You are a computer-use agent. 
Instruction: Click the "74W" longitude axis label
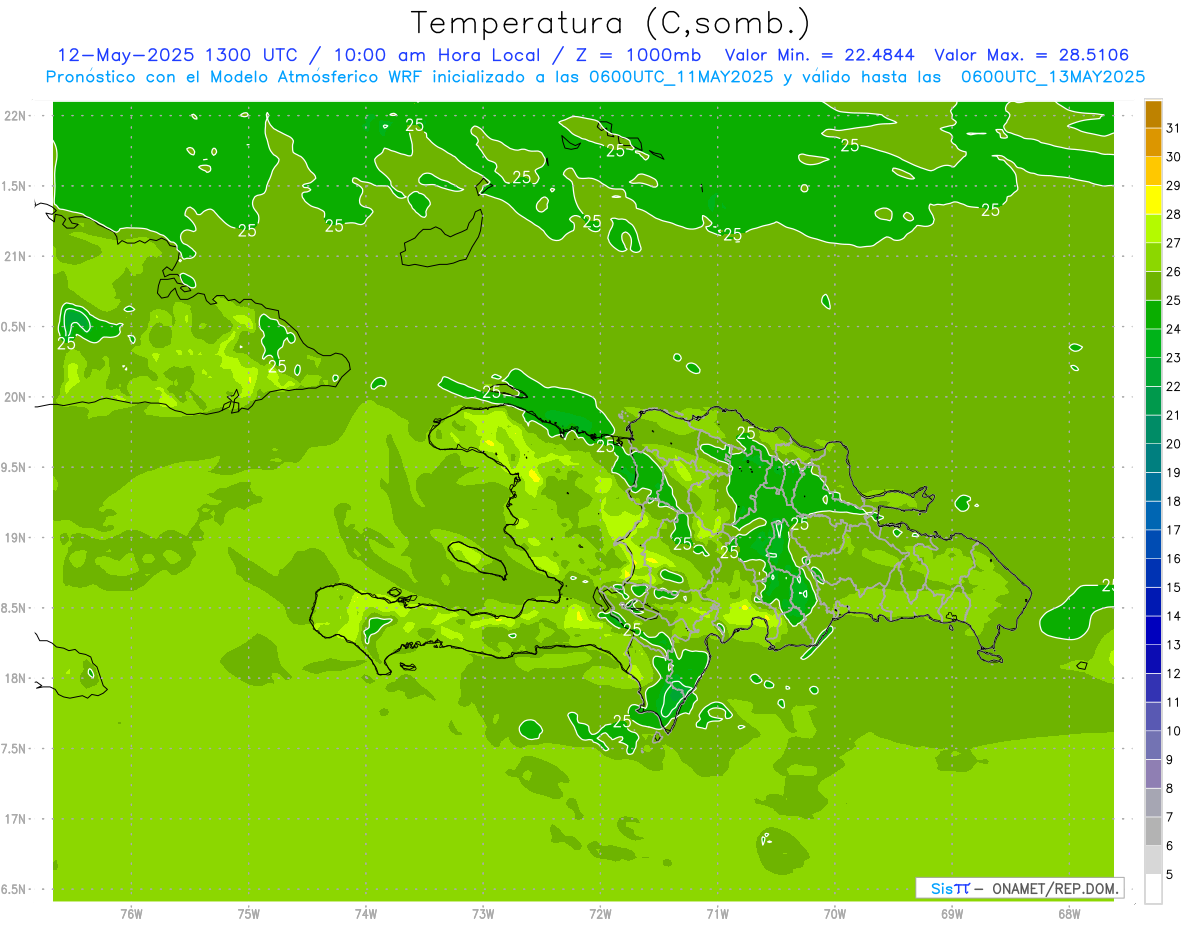coord(366,913)
